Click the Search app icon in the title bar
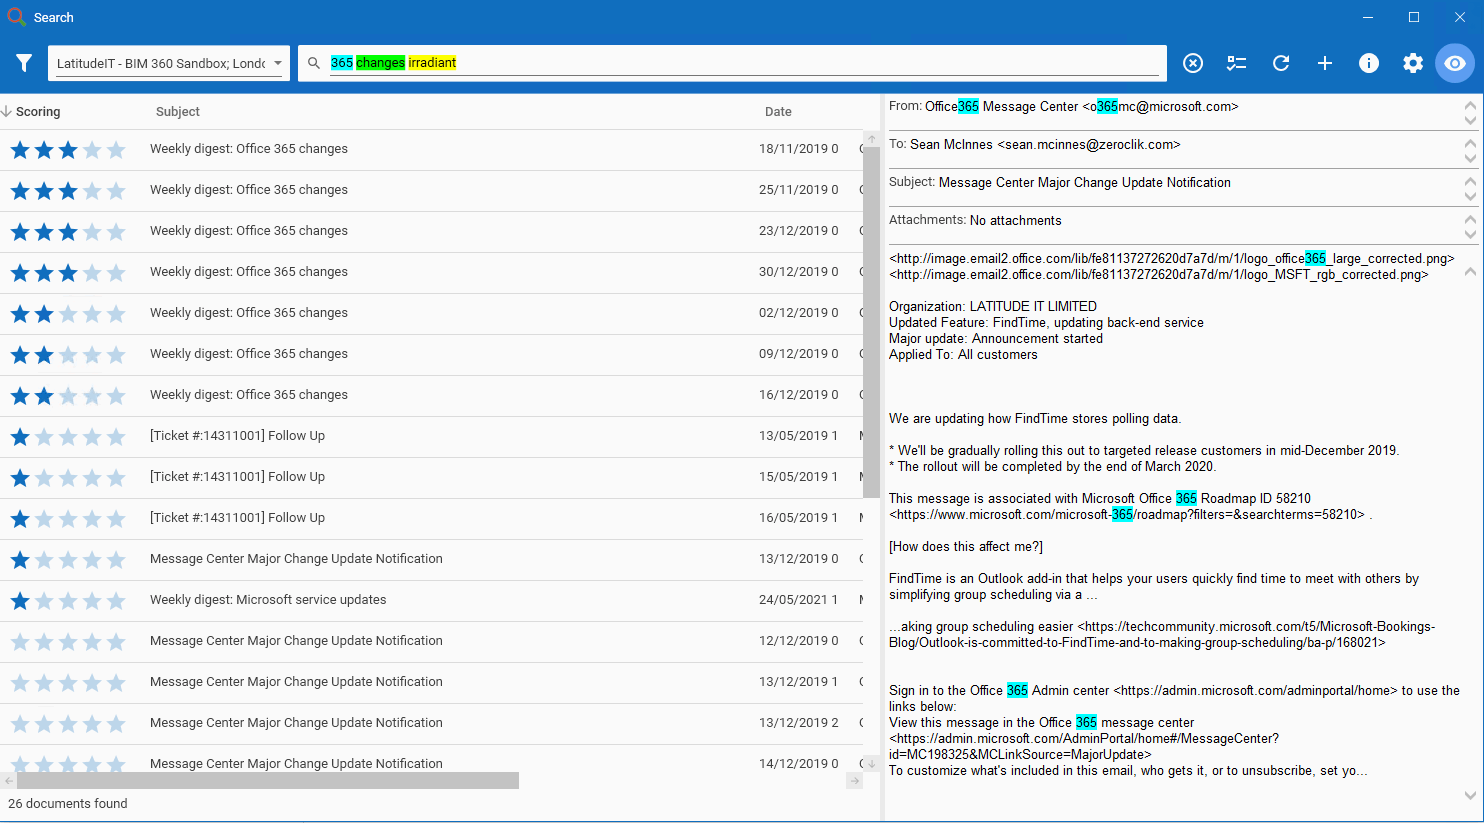The width and height of the screenshot is (1484, 823). click(16, 17)
